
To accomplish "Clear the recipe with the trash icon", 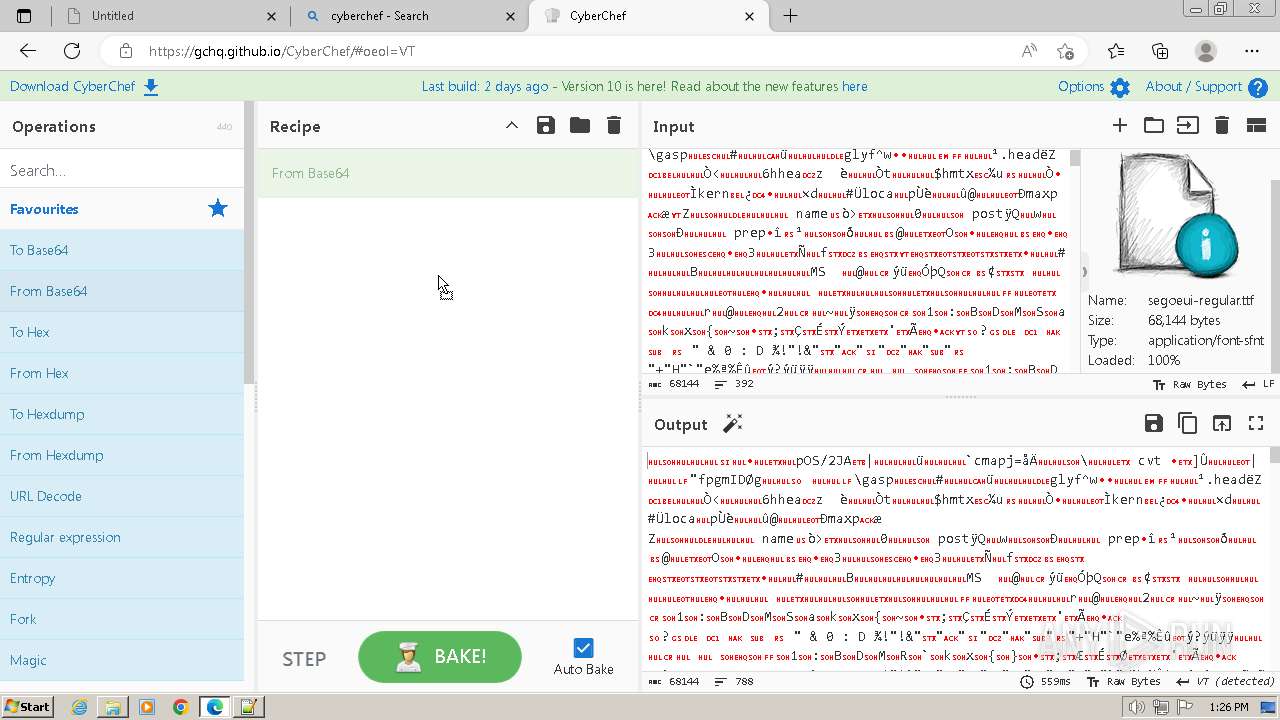I will tap(614, 125).
